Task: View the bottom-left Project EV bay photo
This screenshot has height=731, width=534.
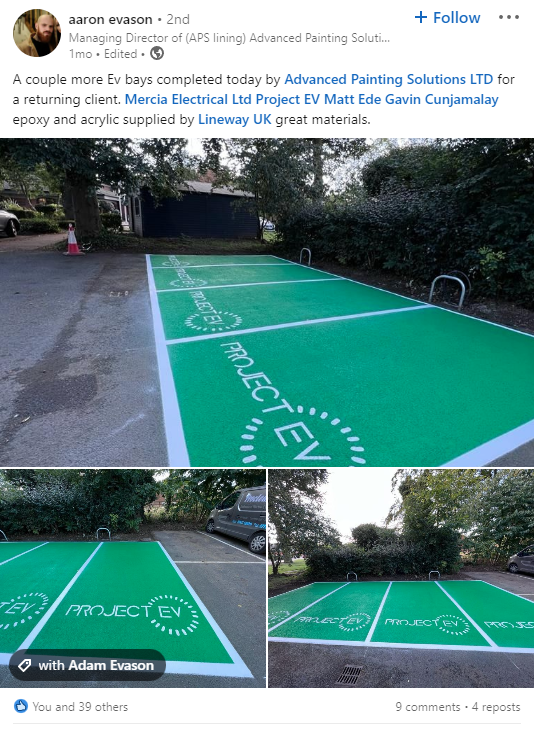Action: pos(133,578)
